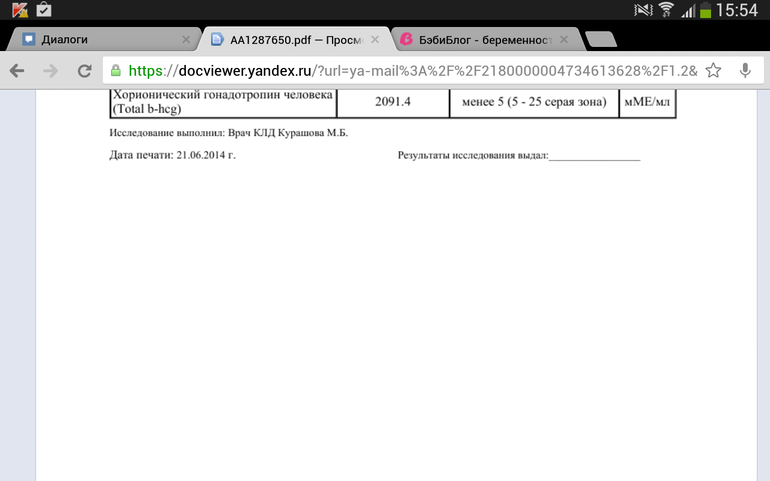Image resolution: width=770 pixels, height=481 pixels.
Task: Close the AA1287650.pdf tab
Action: 375,40
